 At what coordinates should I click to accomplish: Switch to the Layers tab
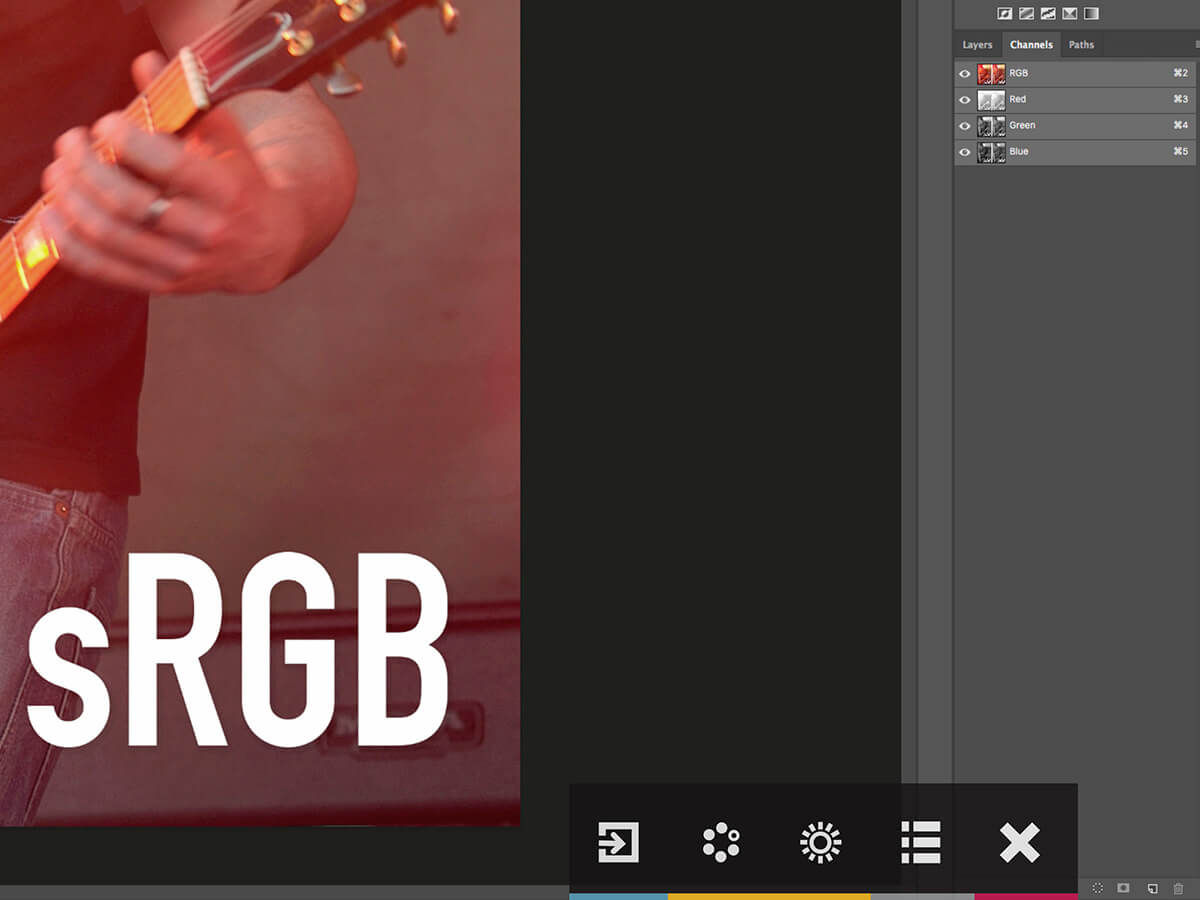(x=977, y=44)
